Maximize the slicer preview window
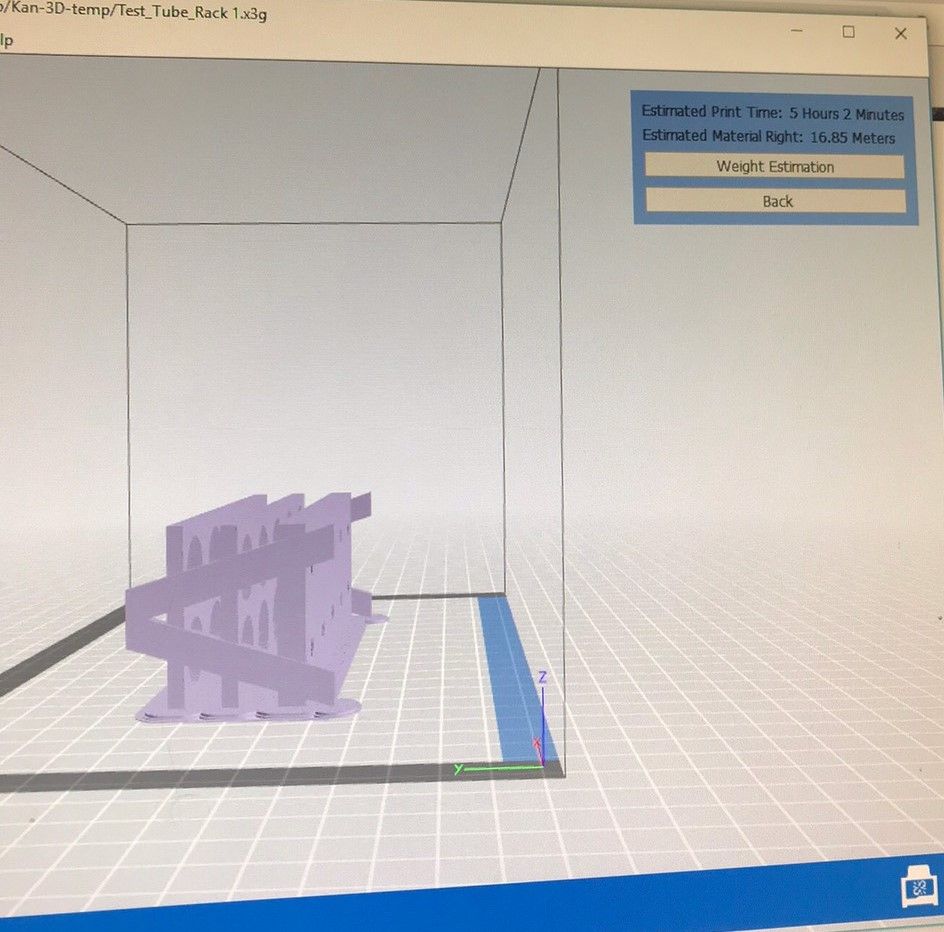Image resolution: width=944 pixels, height=932 pixels. point(848,32)
